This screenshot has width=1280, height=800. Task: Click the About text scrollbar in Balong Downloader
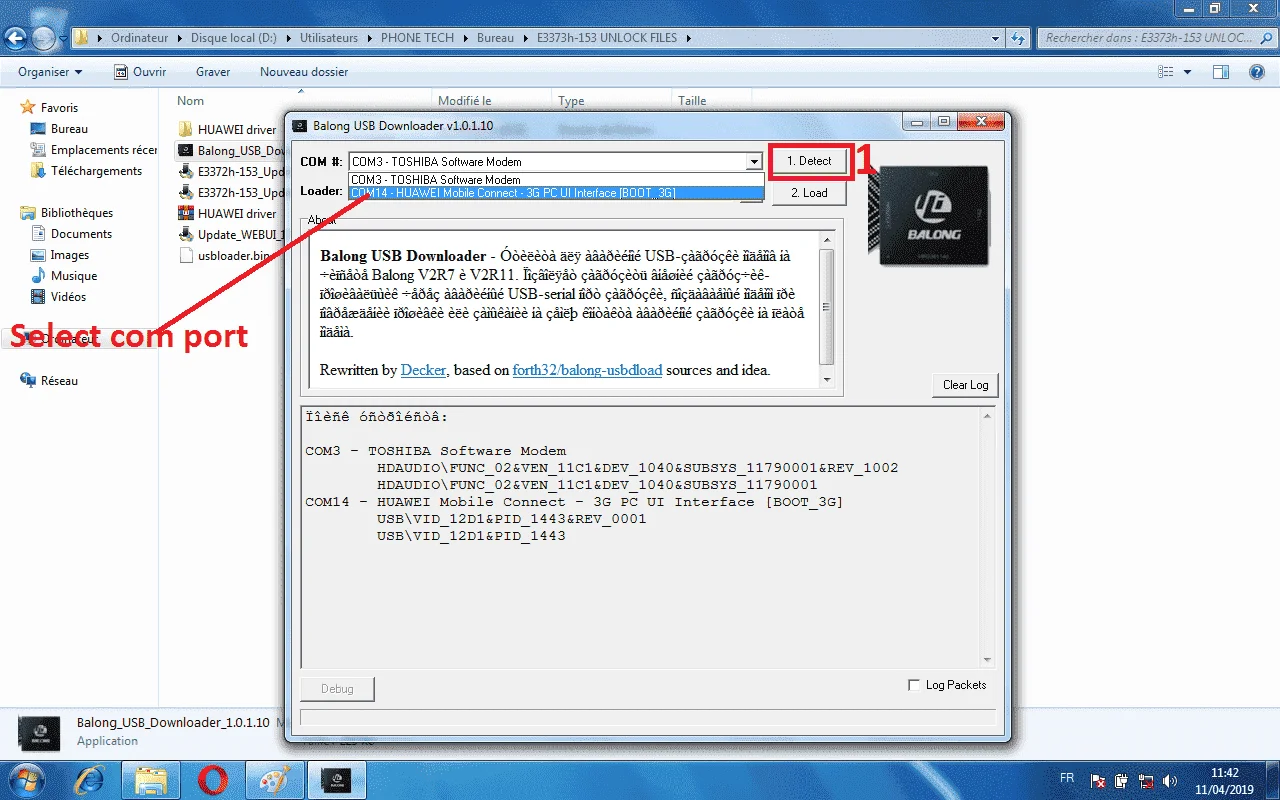(826, 306)
